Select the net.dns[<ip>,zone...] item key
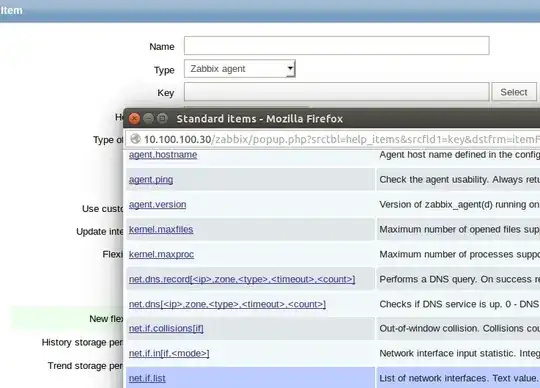 227,304
